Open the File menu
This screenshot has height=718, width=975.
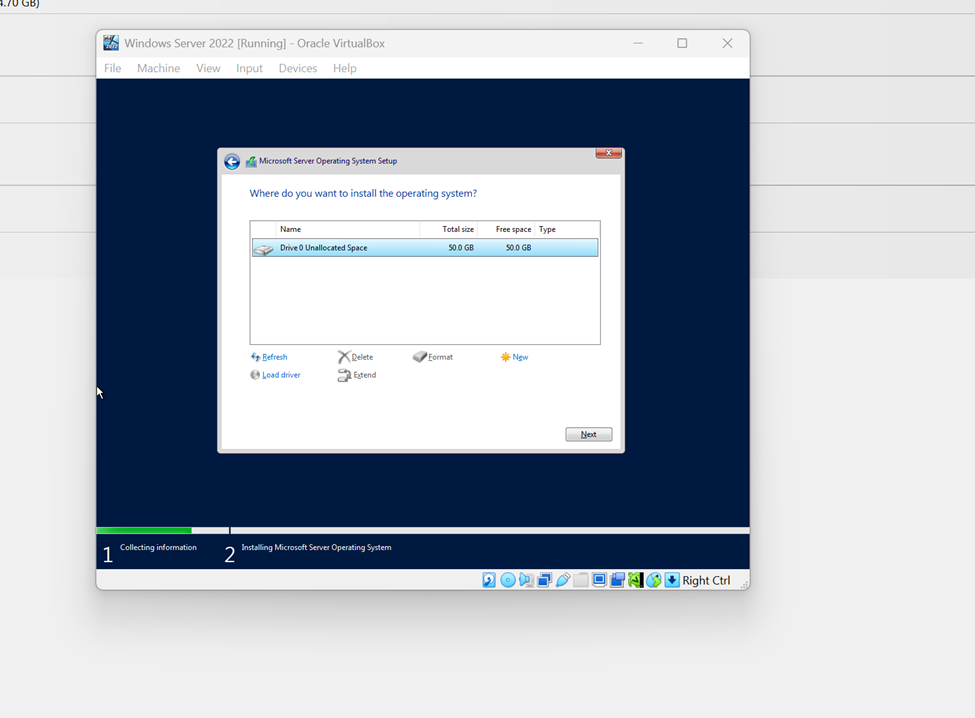click(113, 68)
